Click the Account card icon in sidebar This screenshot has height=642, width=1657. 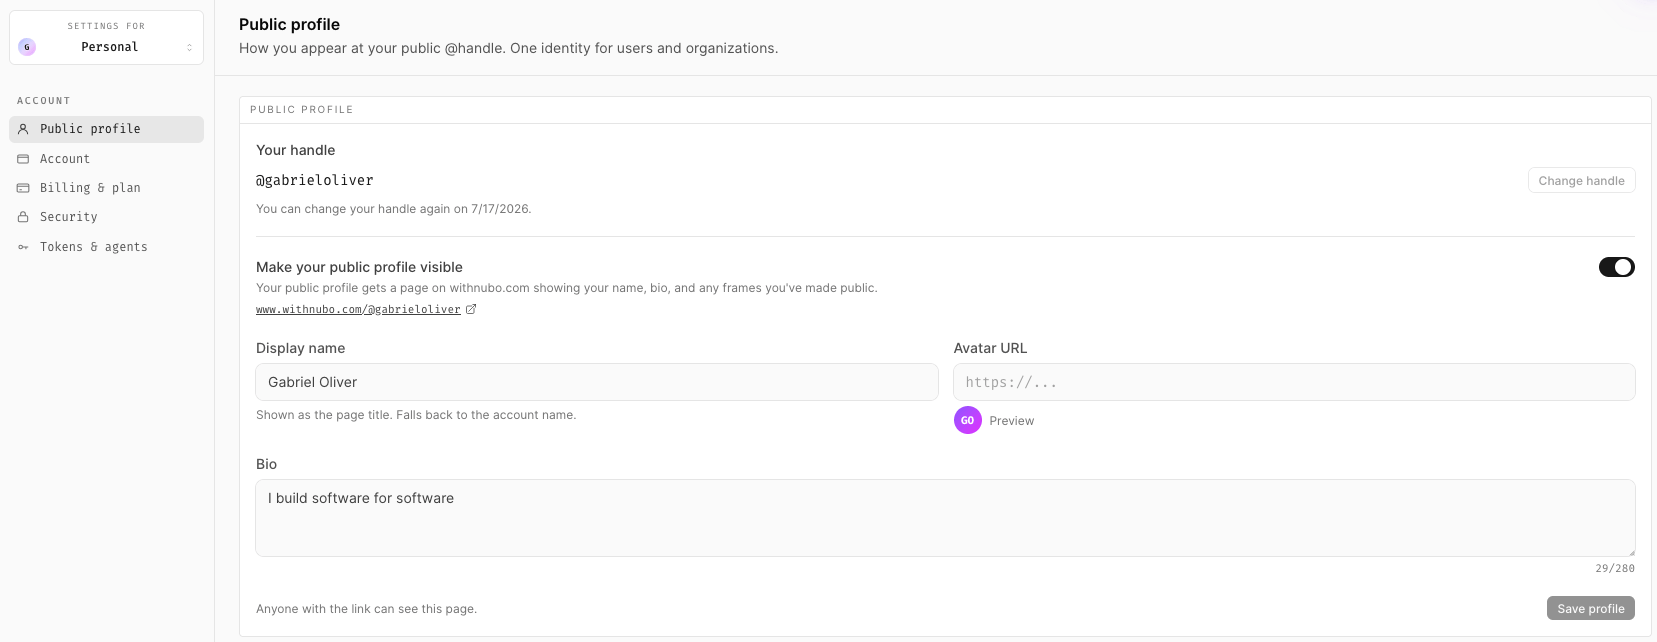[x=23, y=159]
